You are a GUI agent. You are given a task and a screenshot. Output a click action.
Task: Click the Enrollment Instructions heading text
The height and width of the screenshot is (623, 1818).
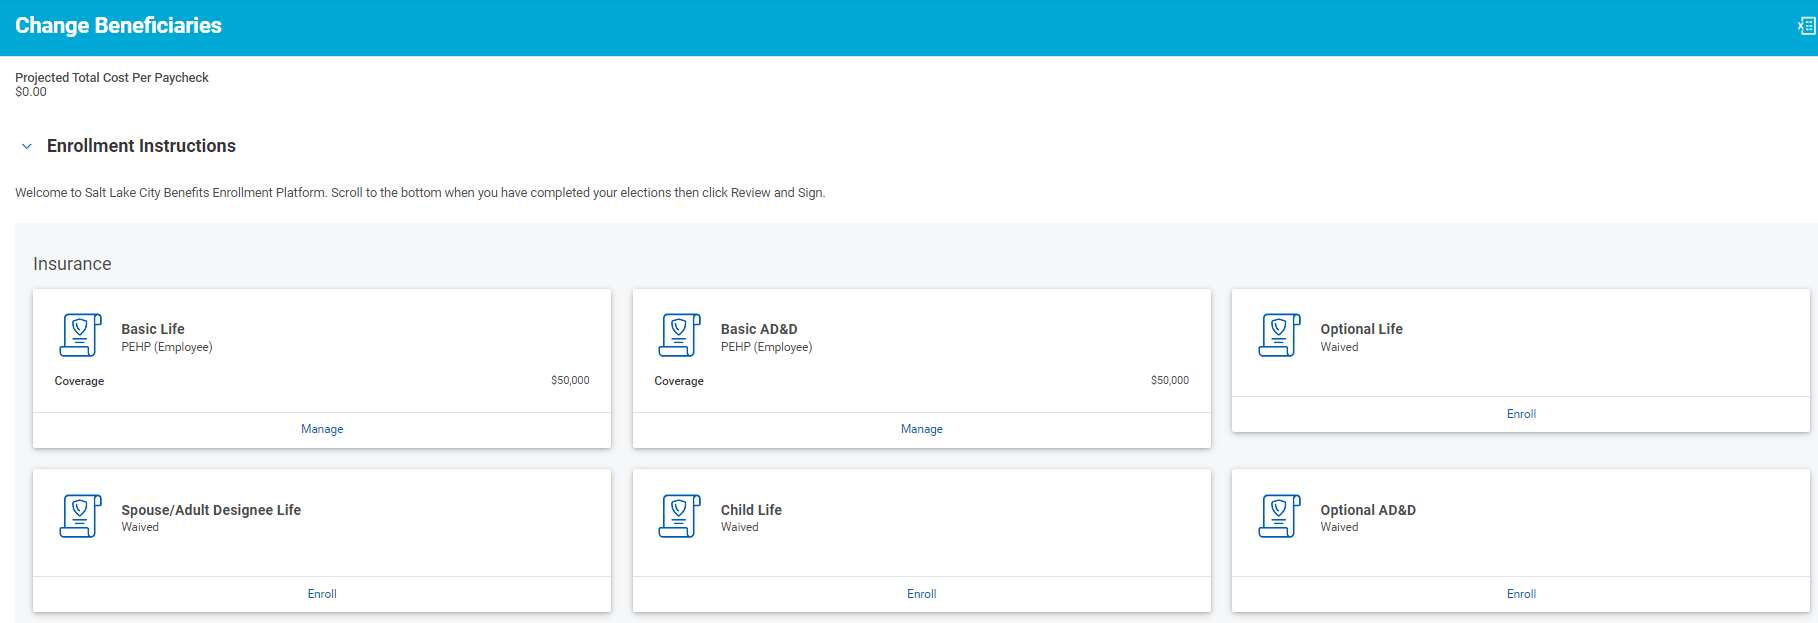pos(141,146)
